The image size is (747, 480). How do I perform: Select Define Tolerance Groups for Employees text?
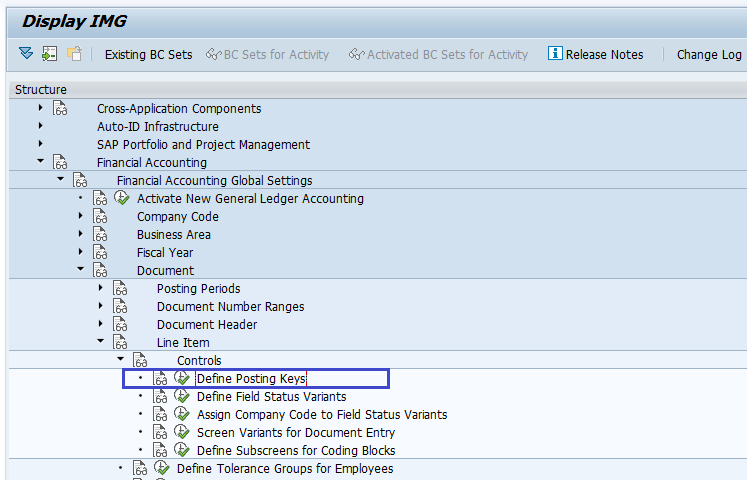[285, 469]
